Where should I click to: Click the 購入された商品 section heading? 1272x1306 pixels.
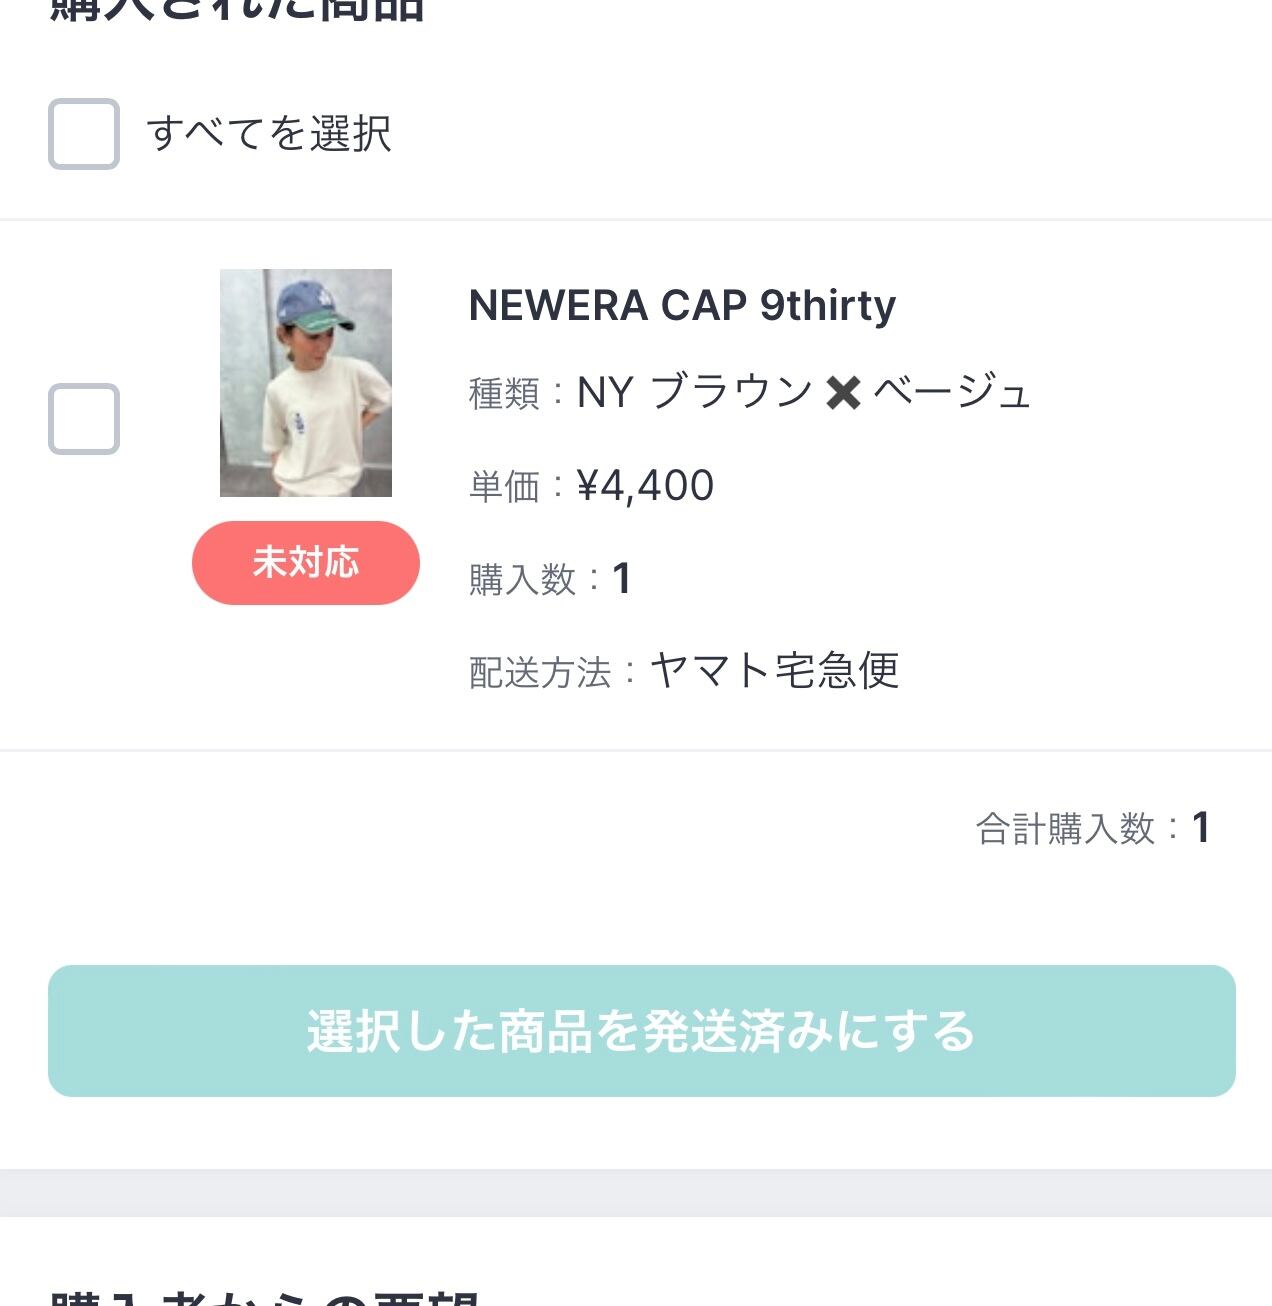[x=238, y=10]
